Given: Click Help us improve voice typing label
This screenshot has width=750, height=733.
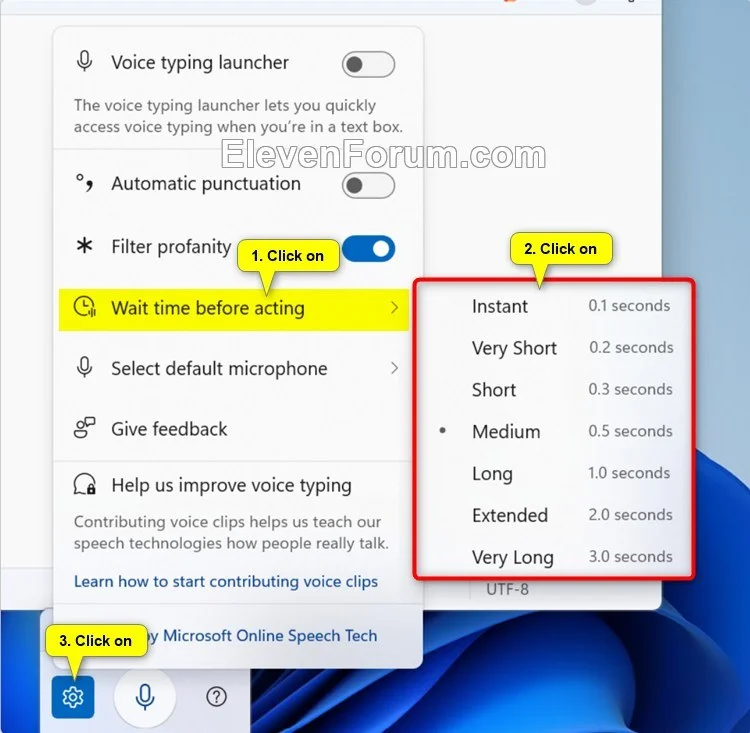Looking at the screenshot, I should point(232,485).
